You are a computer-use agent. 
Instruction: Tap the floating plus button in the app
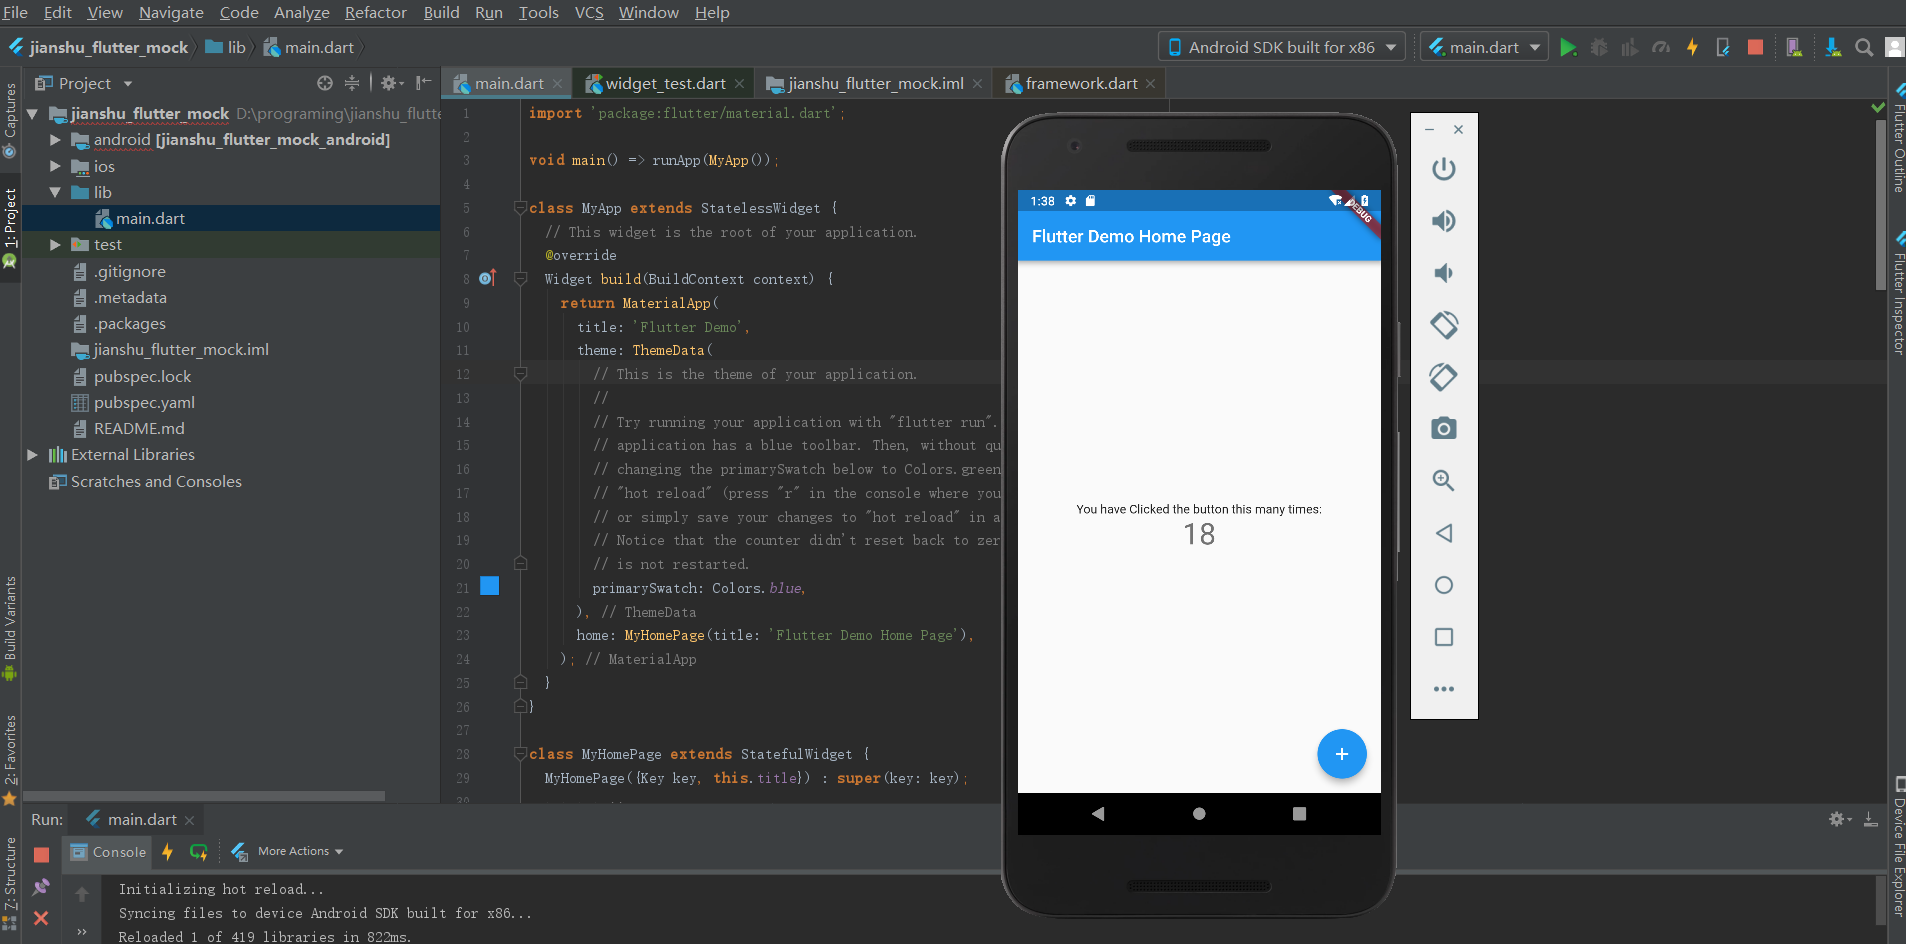(x=1341, y=754)
